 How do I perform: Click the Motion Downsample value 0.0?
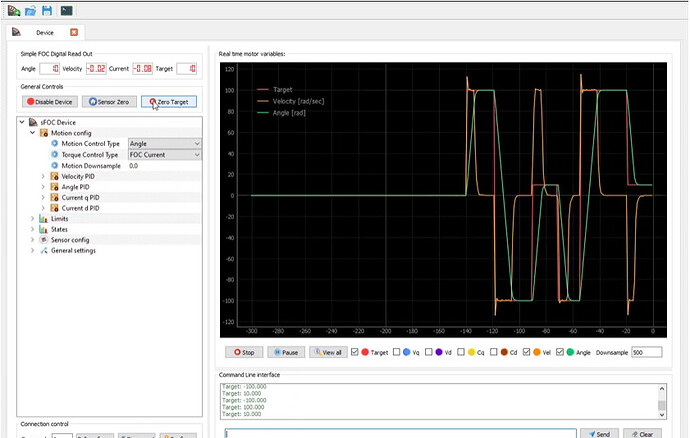coord(133,166)
